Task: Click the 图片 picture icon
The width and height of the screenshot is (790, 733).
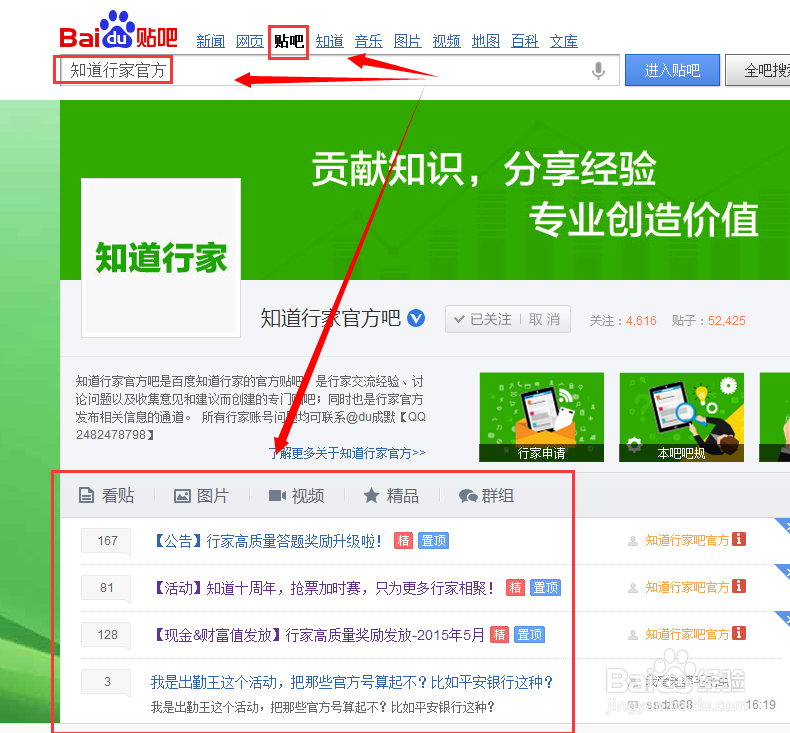Action: pos(182,496)
